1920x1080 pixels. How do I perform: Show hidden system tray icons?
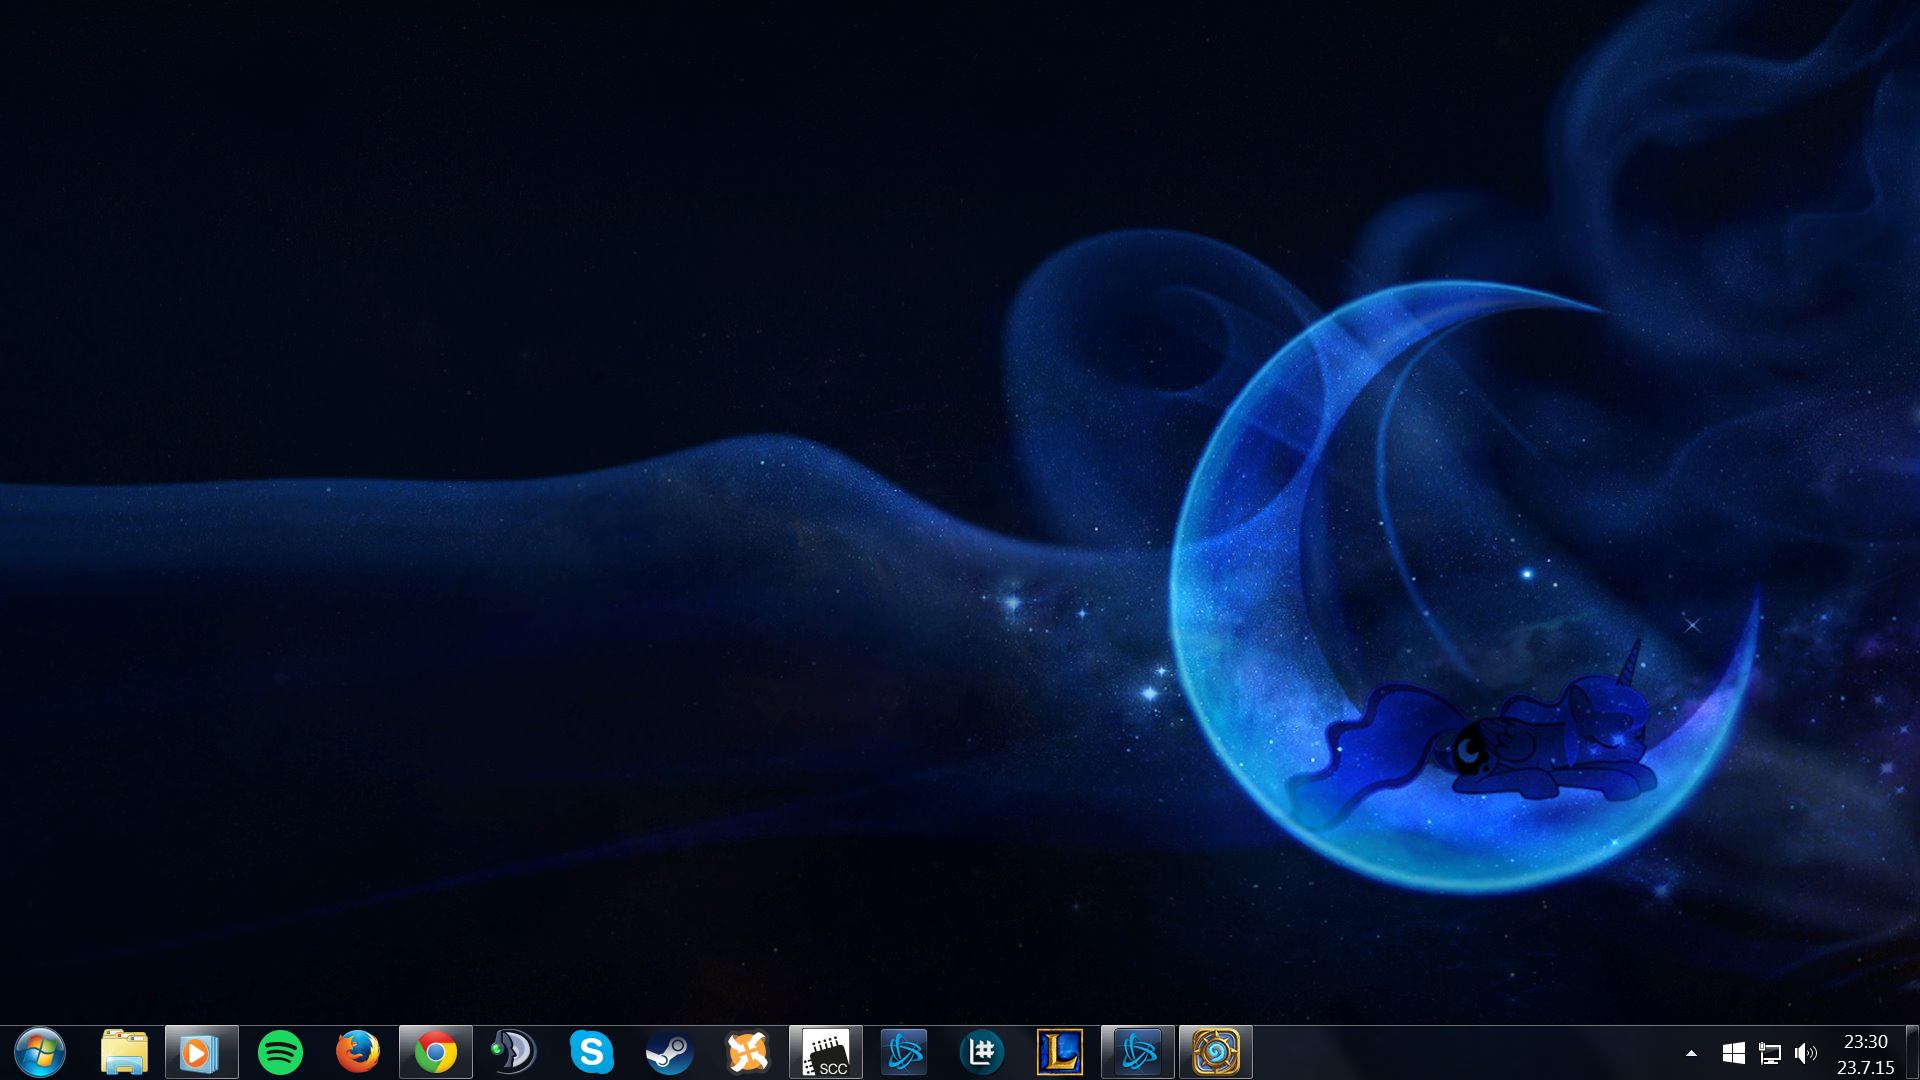click(x=1691, y=1053)
